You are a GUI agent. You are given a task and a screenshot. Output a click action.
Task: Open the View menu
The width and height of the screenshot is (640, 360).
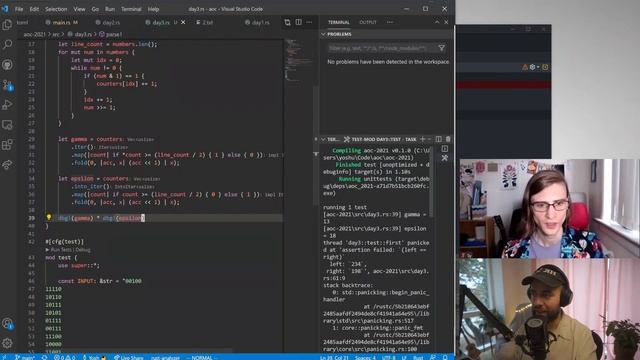click(79, 9)
